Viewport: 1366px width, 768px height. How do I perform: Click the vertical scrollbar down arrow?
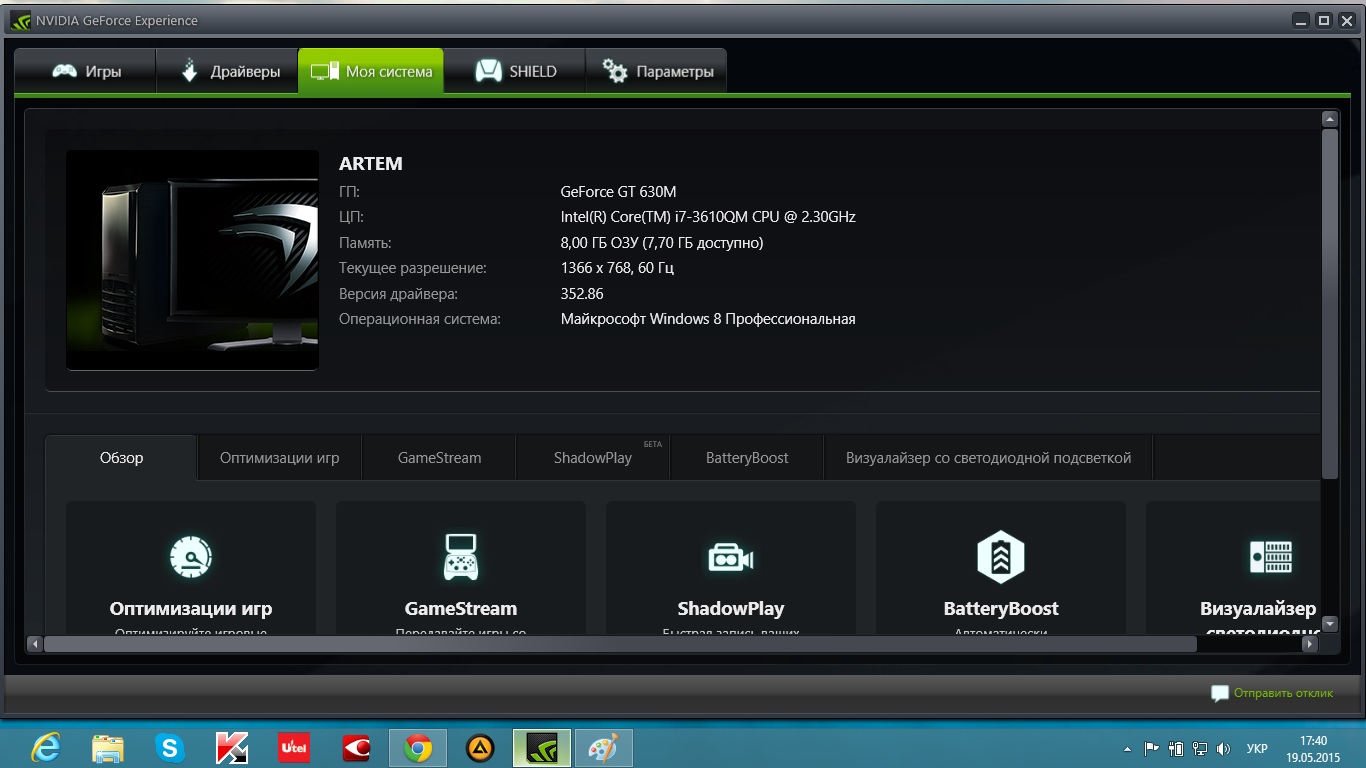tap(1329, 624)
